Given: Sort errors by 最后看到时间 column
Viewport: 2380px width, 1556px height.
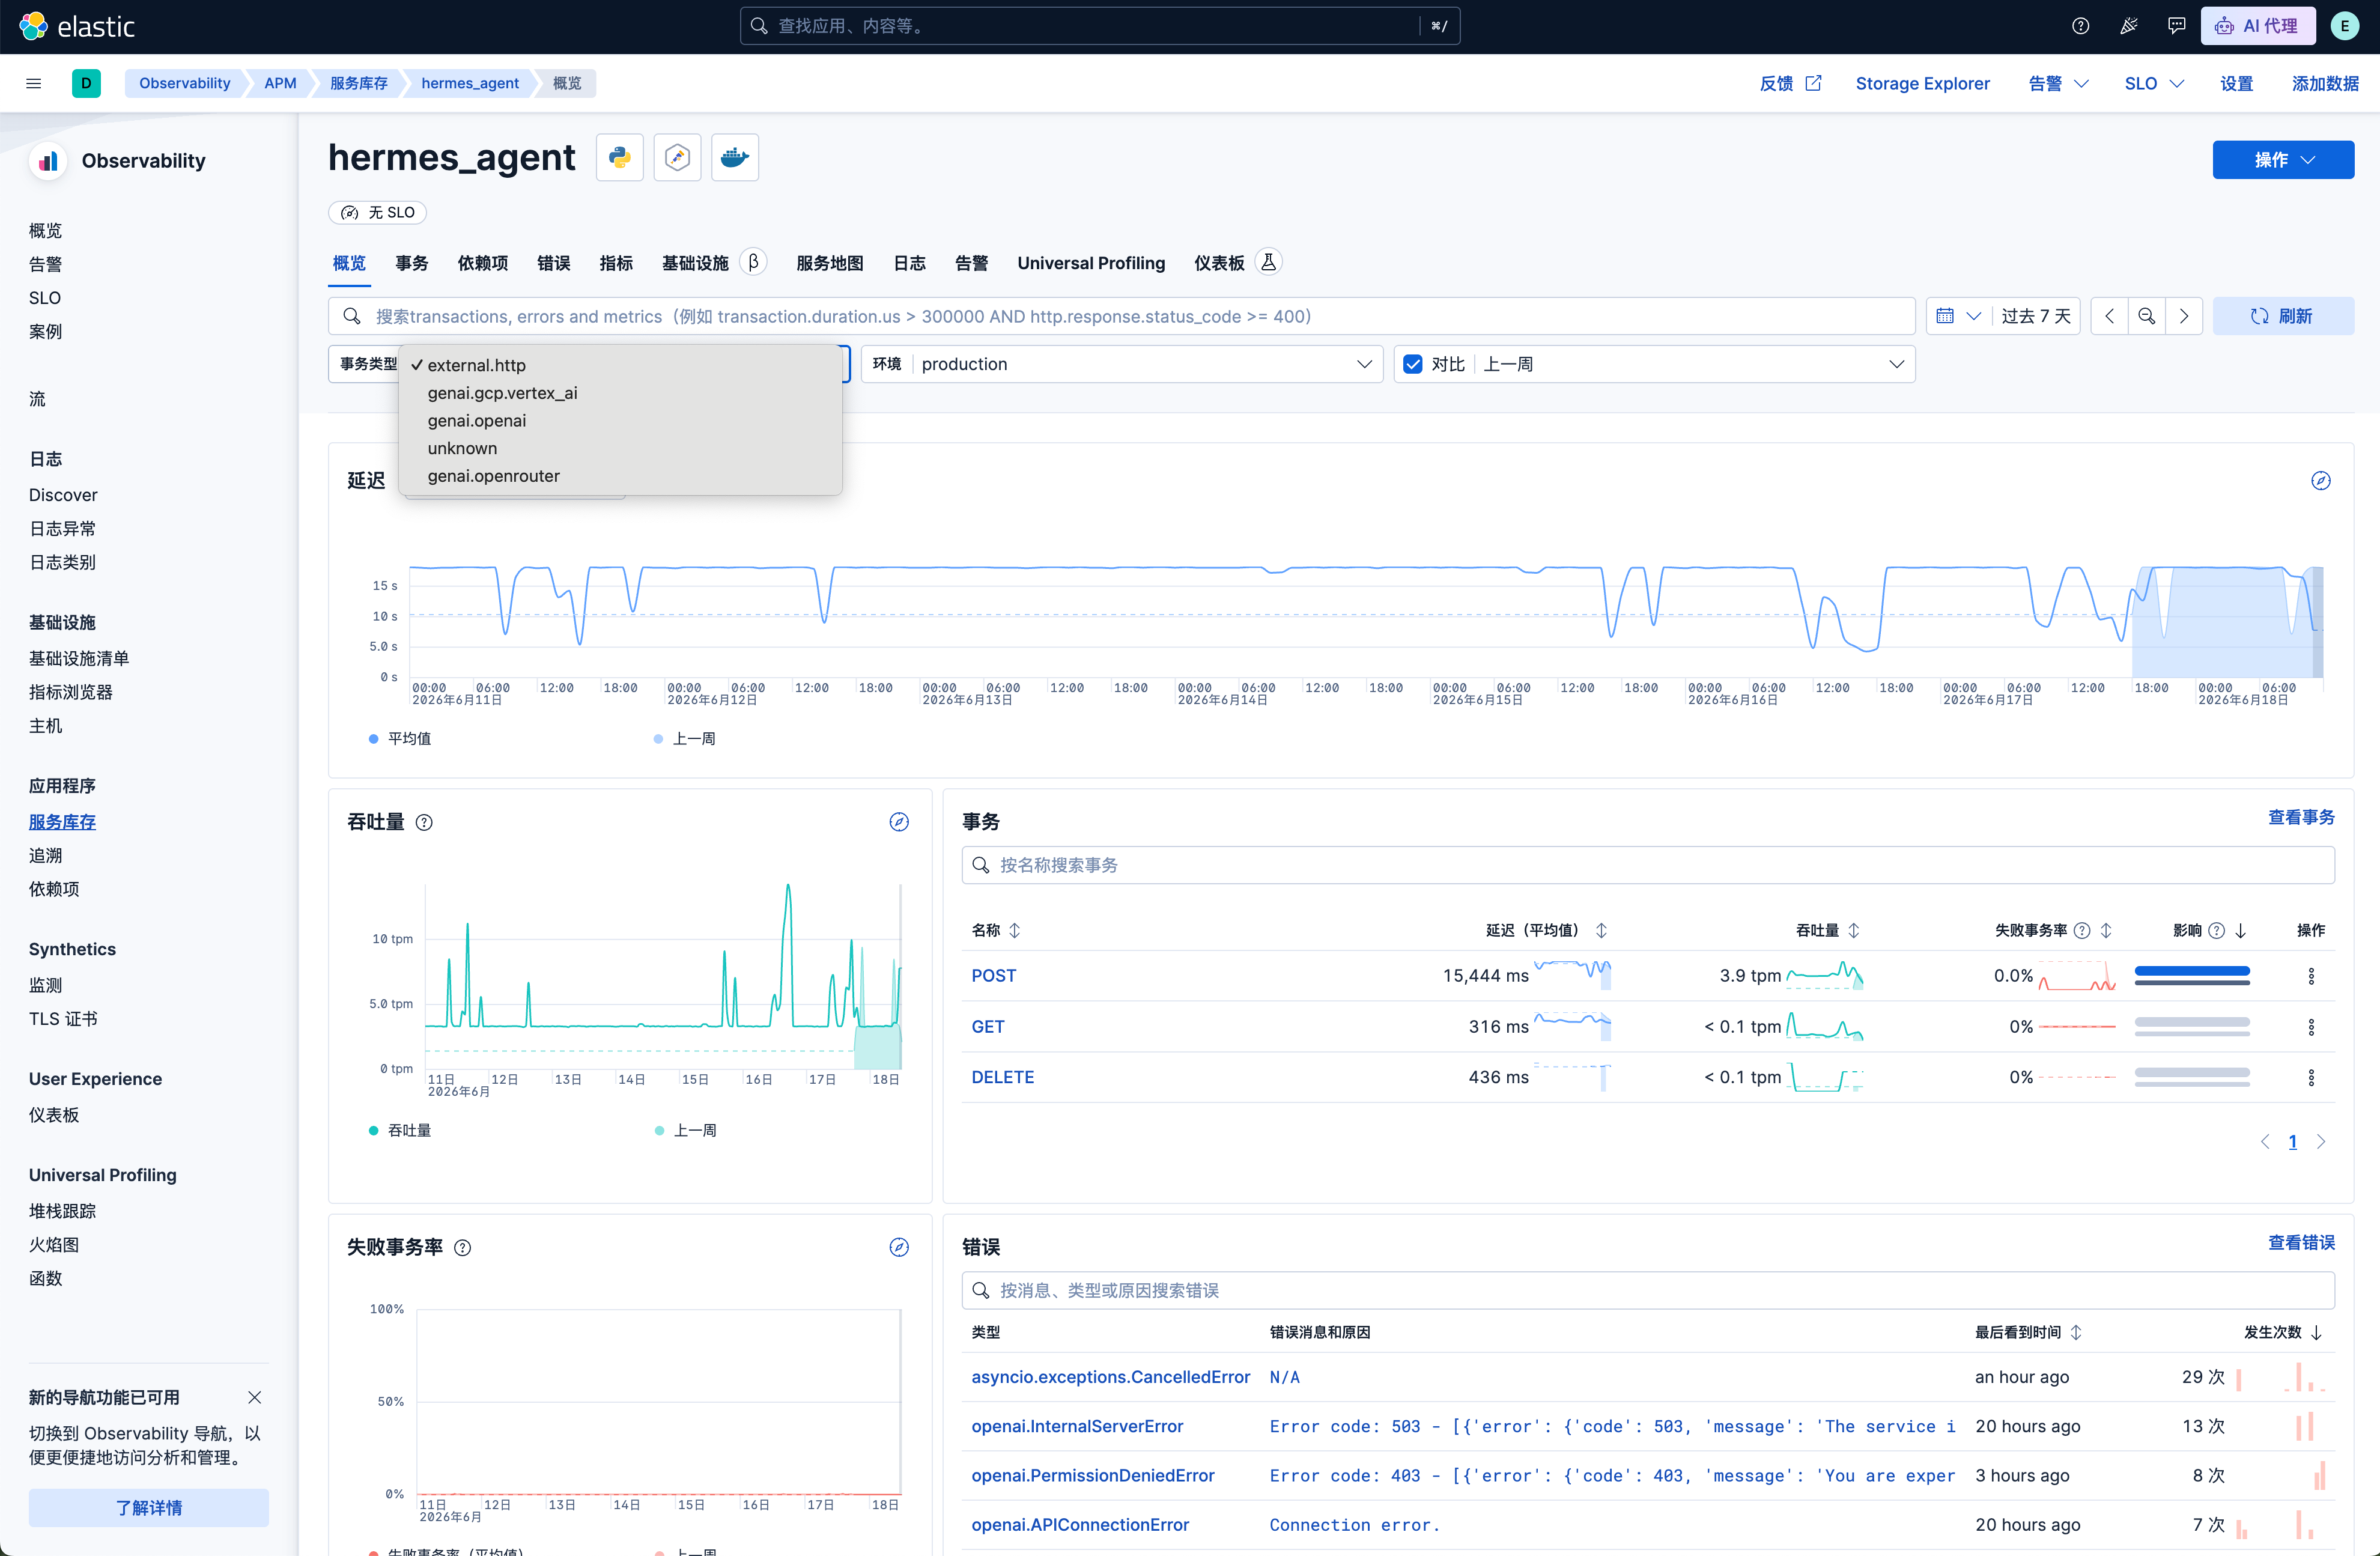Looking at the screenshot, I should 2028,1332.
